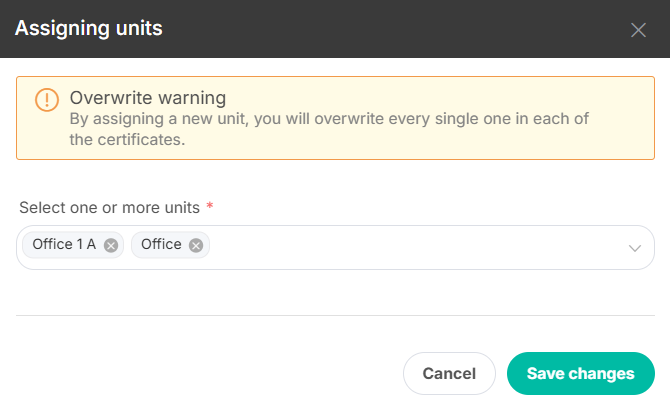Select the Office chip label
The height and width of the screenshot is (420, 670).
point(161,244)
